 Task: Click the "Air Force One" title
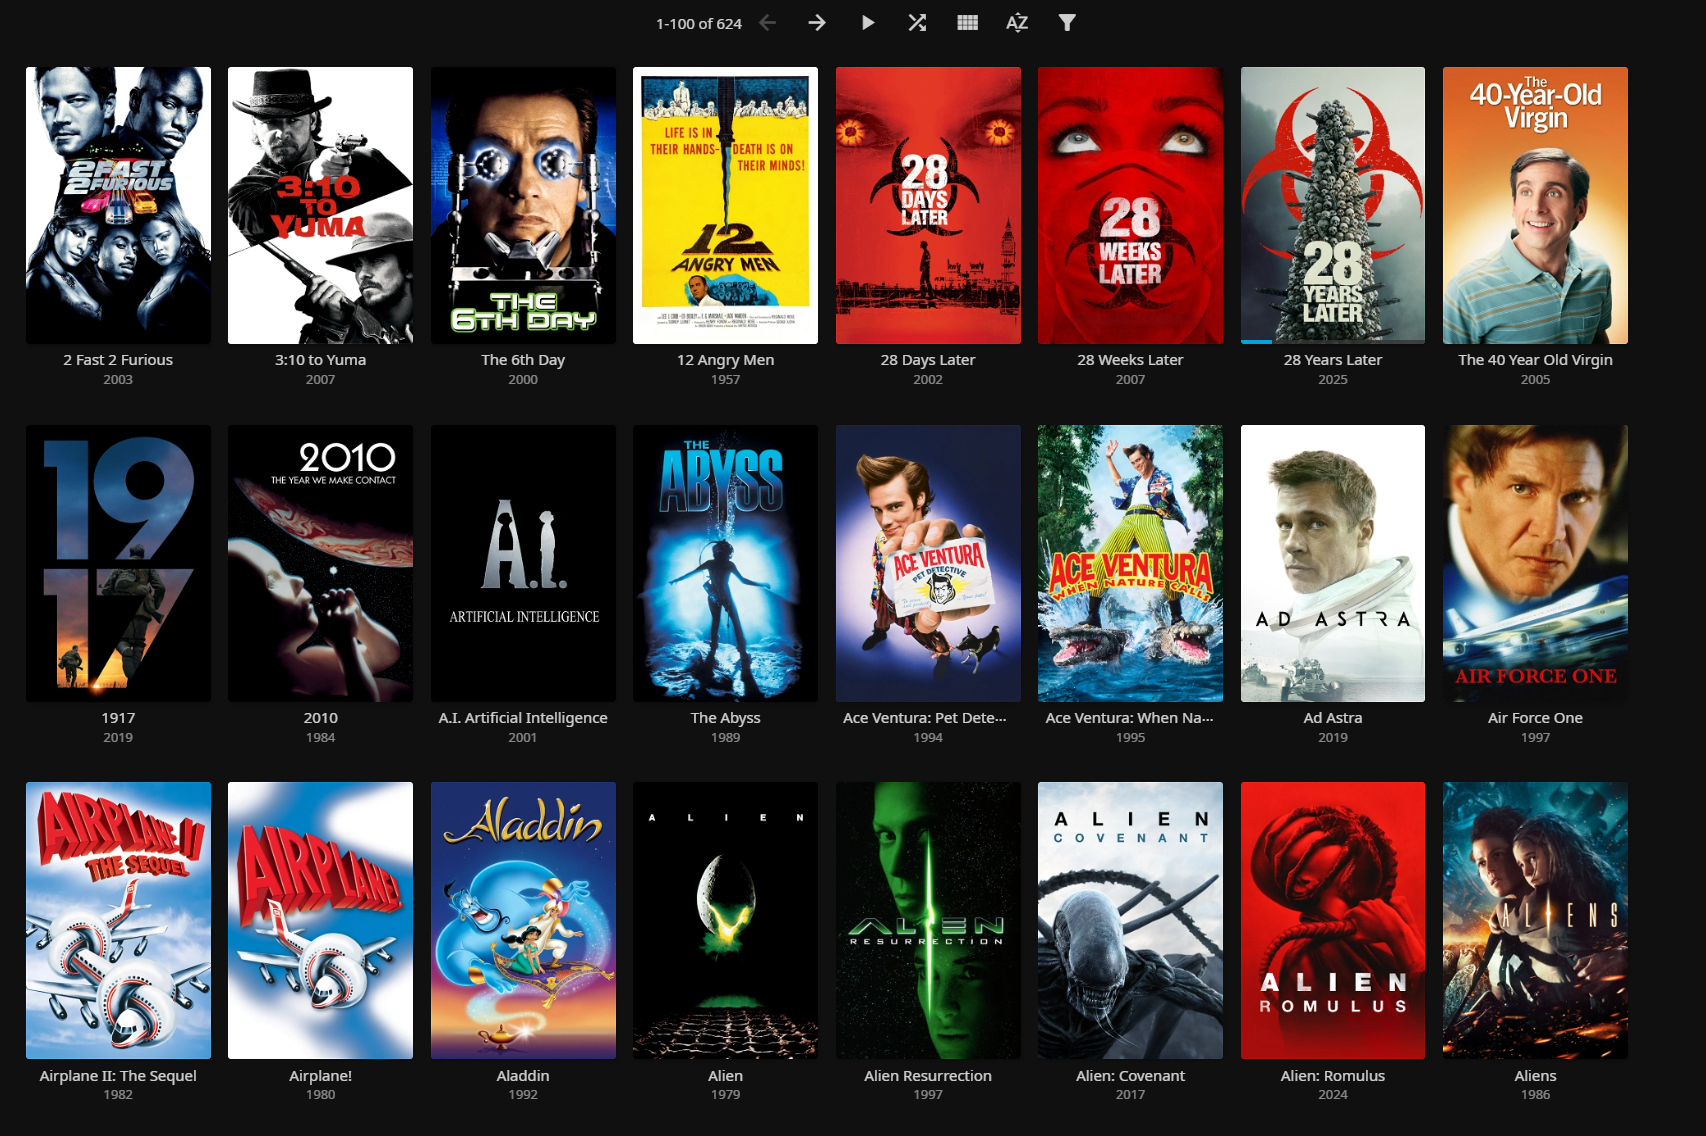point(1535,718)
